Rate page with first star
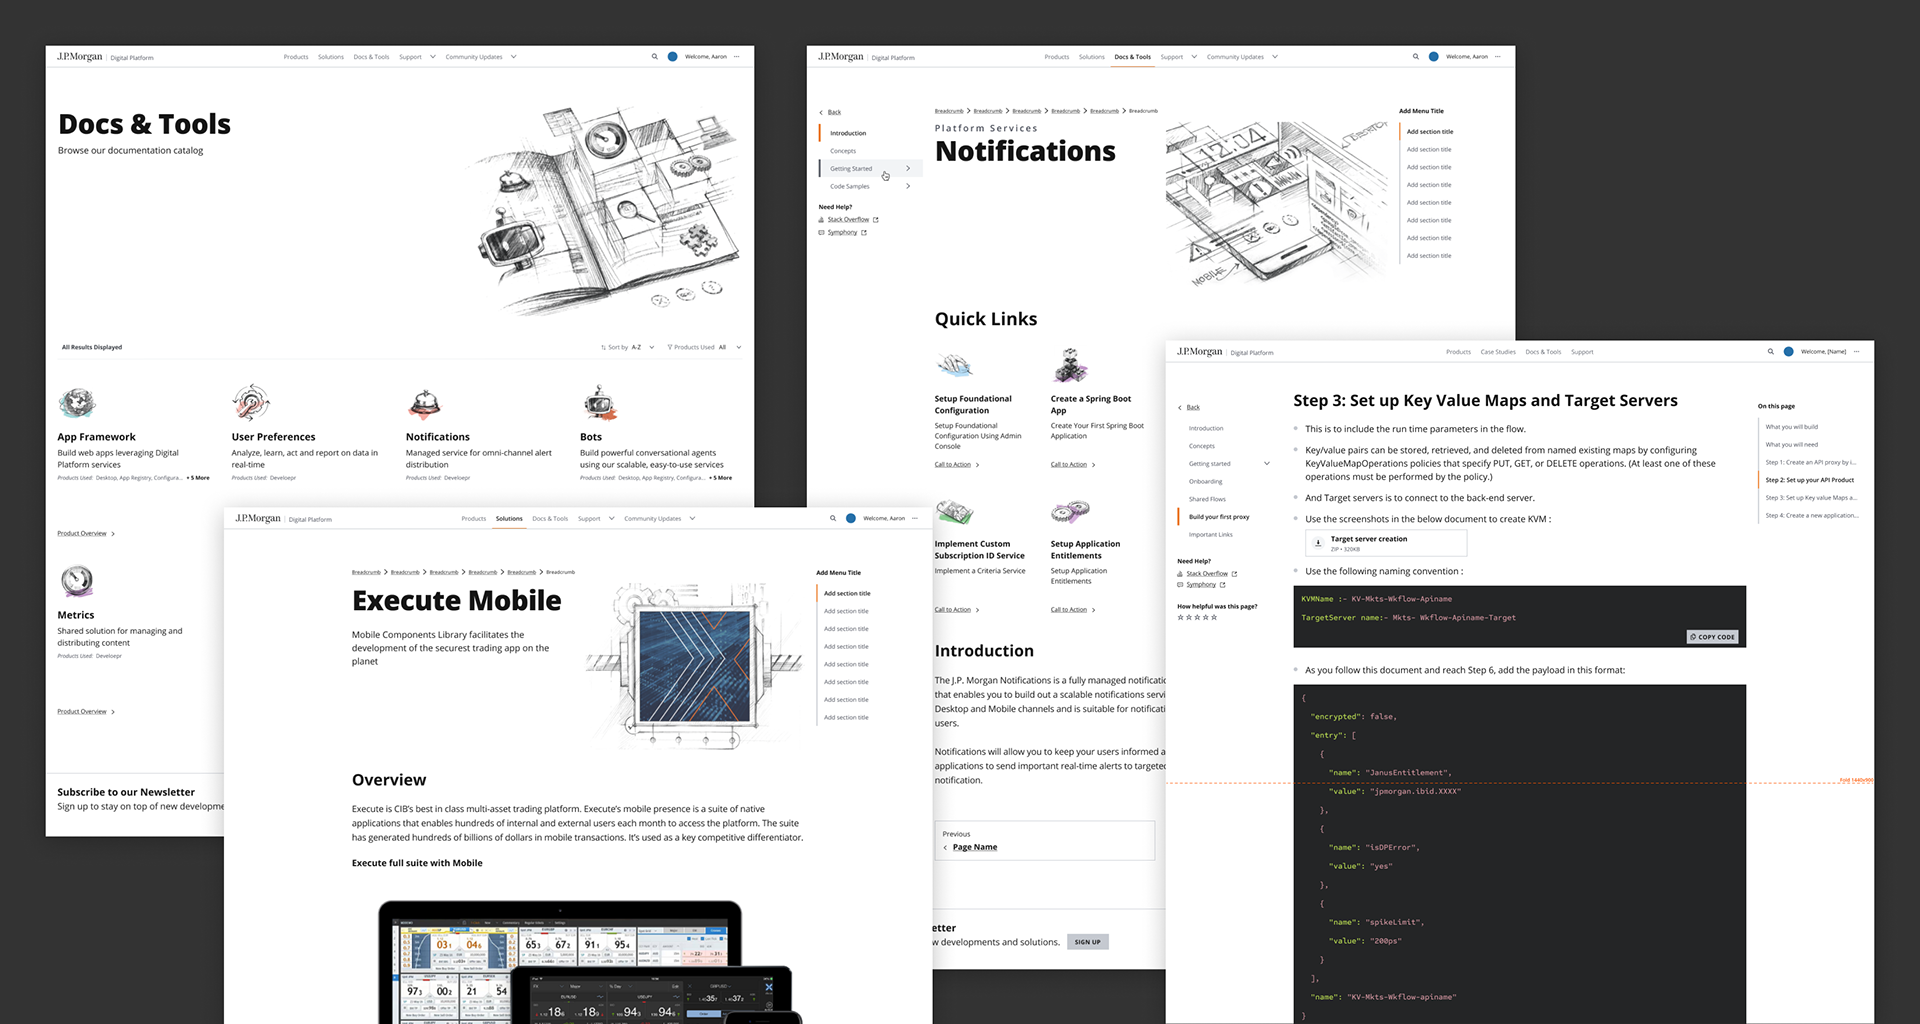Viewport: 1920px width, 1024px height. coord(1180,618)
